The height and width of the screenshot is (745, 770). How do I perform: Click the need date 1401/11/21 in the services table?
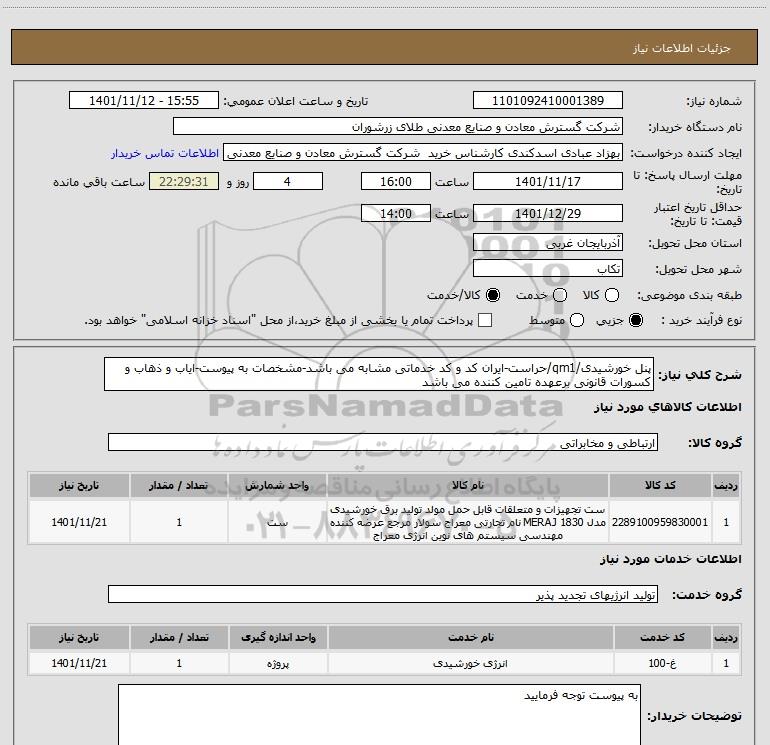[79, 663]
